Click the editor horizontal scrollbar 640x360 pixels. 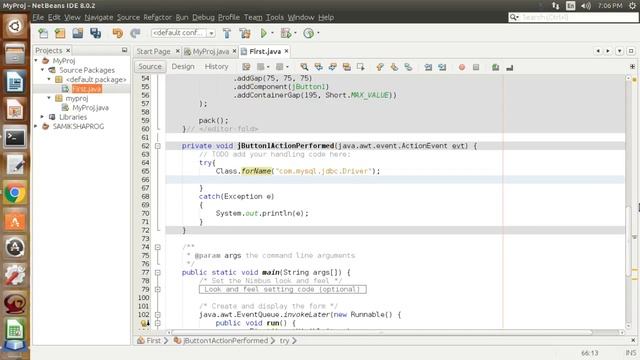click(x=382, y=332)
